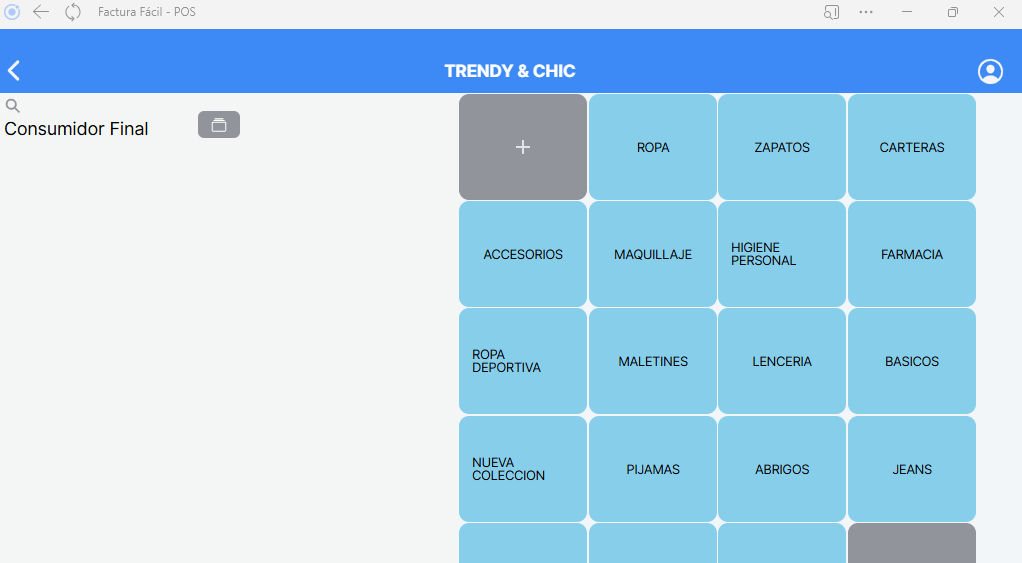Open the ZAPATOS category

[x=782, y=147]
